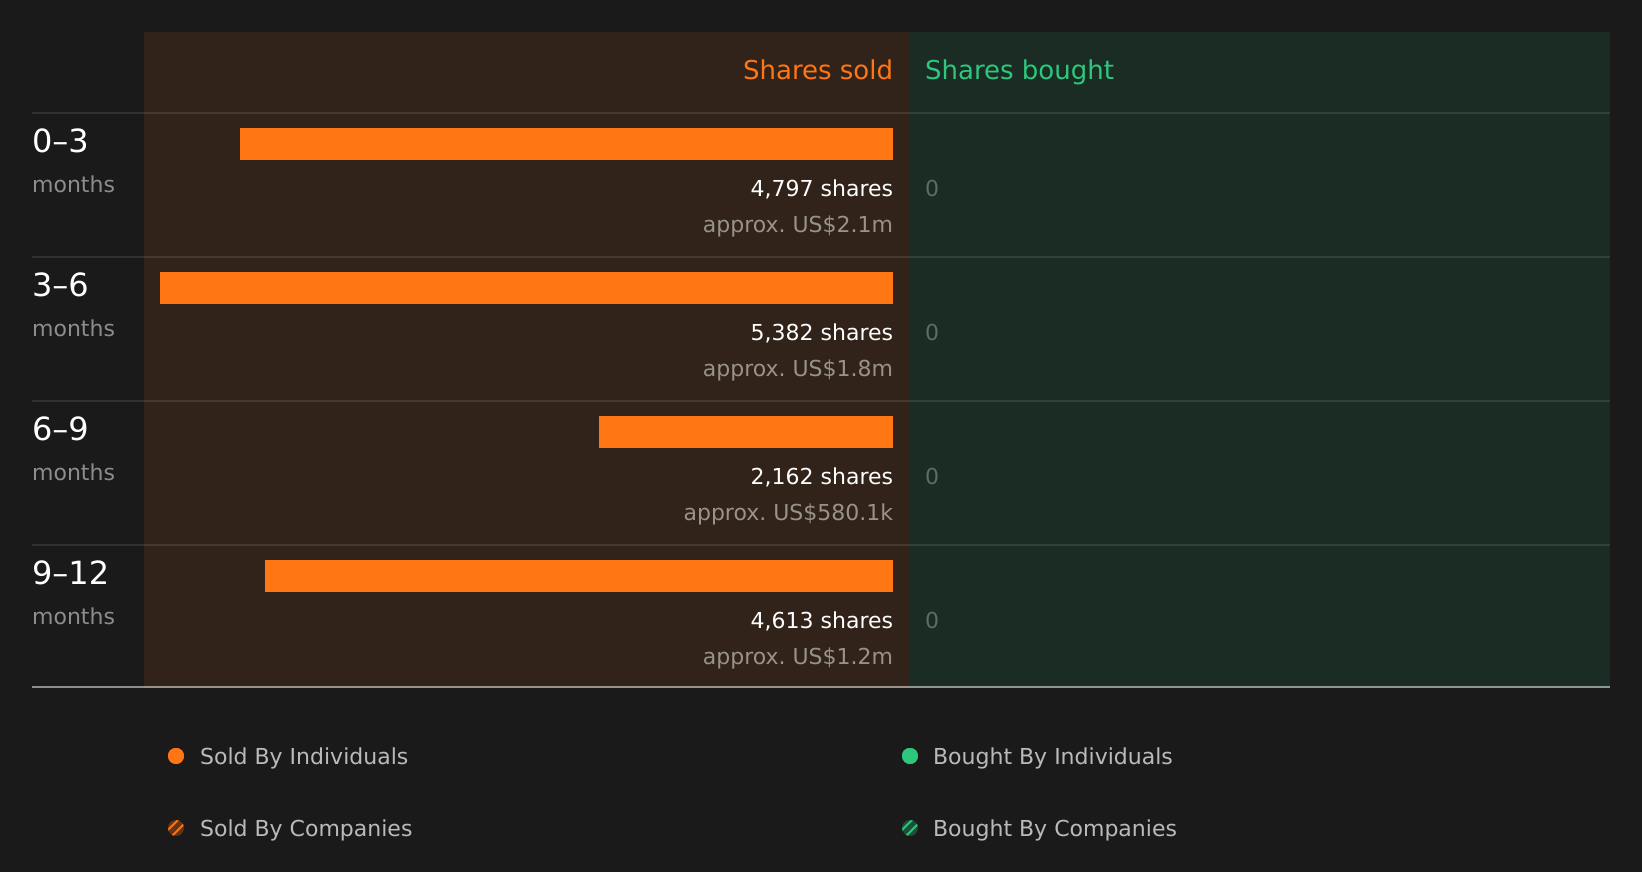This screenshot has width=1642, height=872.
Task: Select the Sold By Individuals legend label
Action: click(x=304, y=757)
